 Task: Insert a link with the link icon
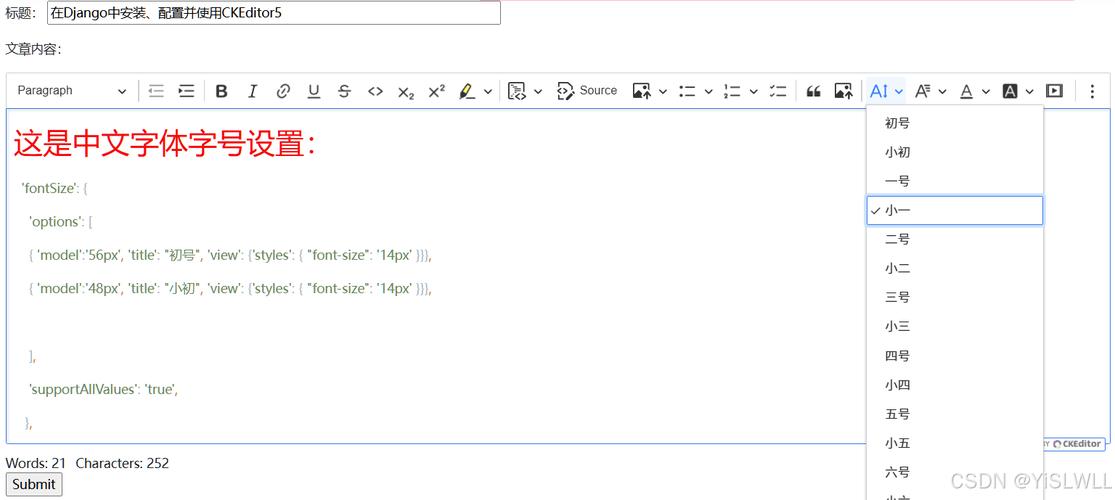(x=283, y=91)
